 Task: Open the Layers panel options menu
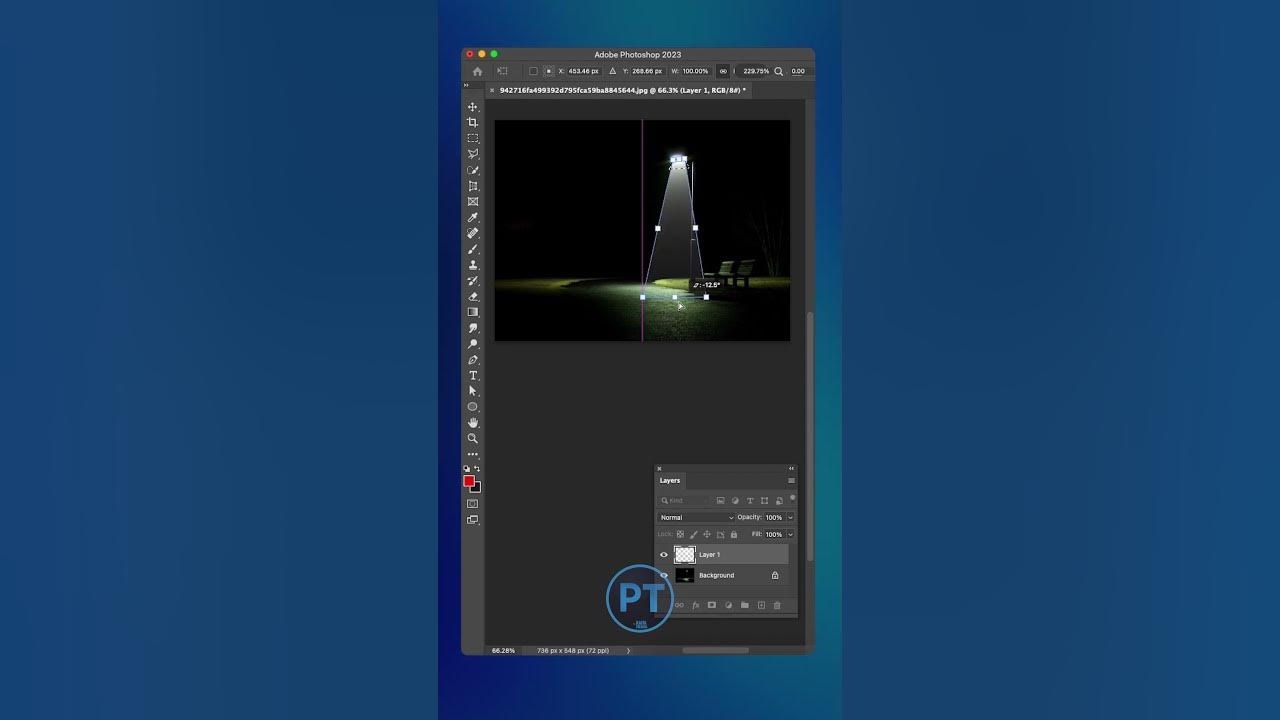coord(791,480)
